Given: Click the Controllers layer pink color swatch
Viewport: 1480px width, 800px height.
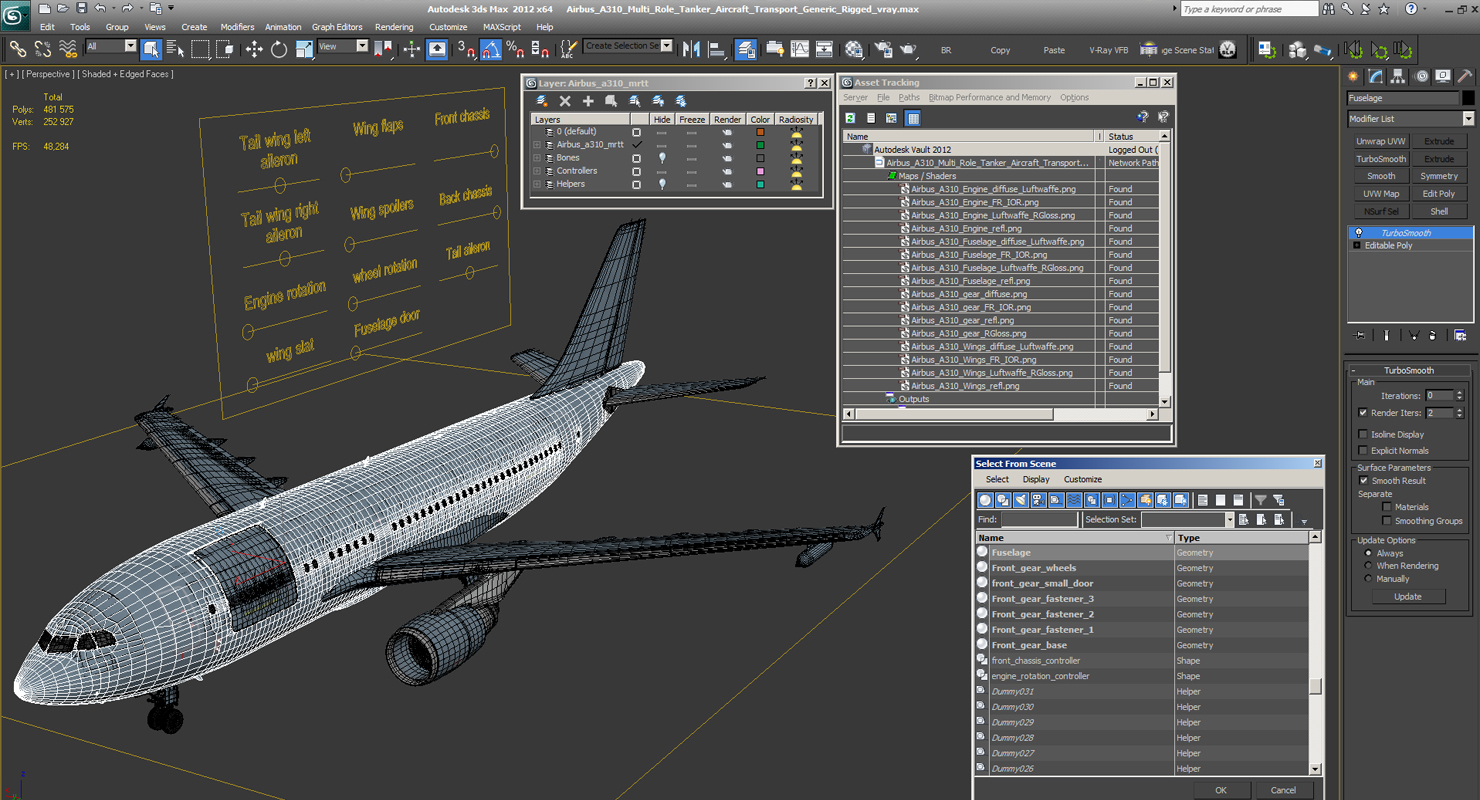Looking at the screenshot, I should pos(760,171).
